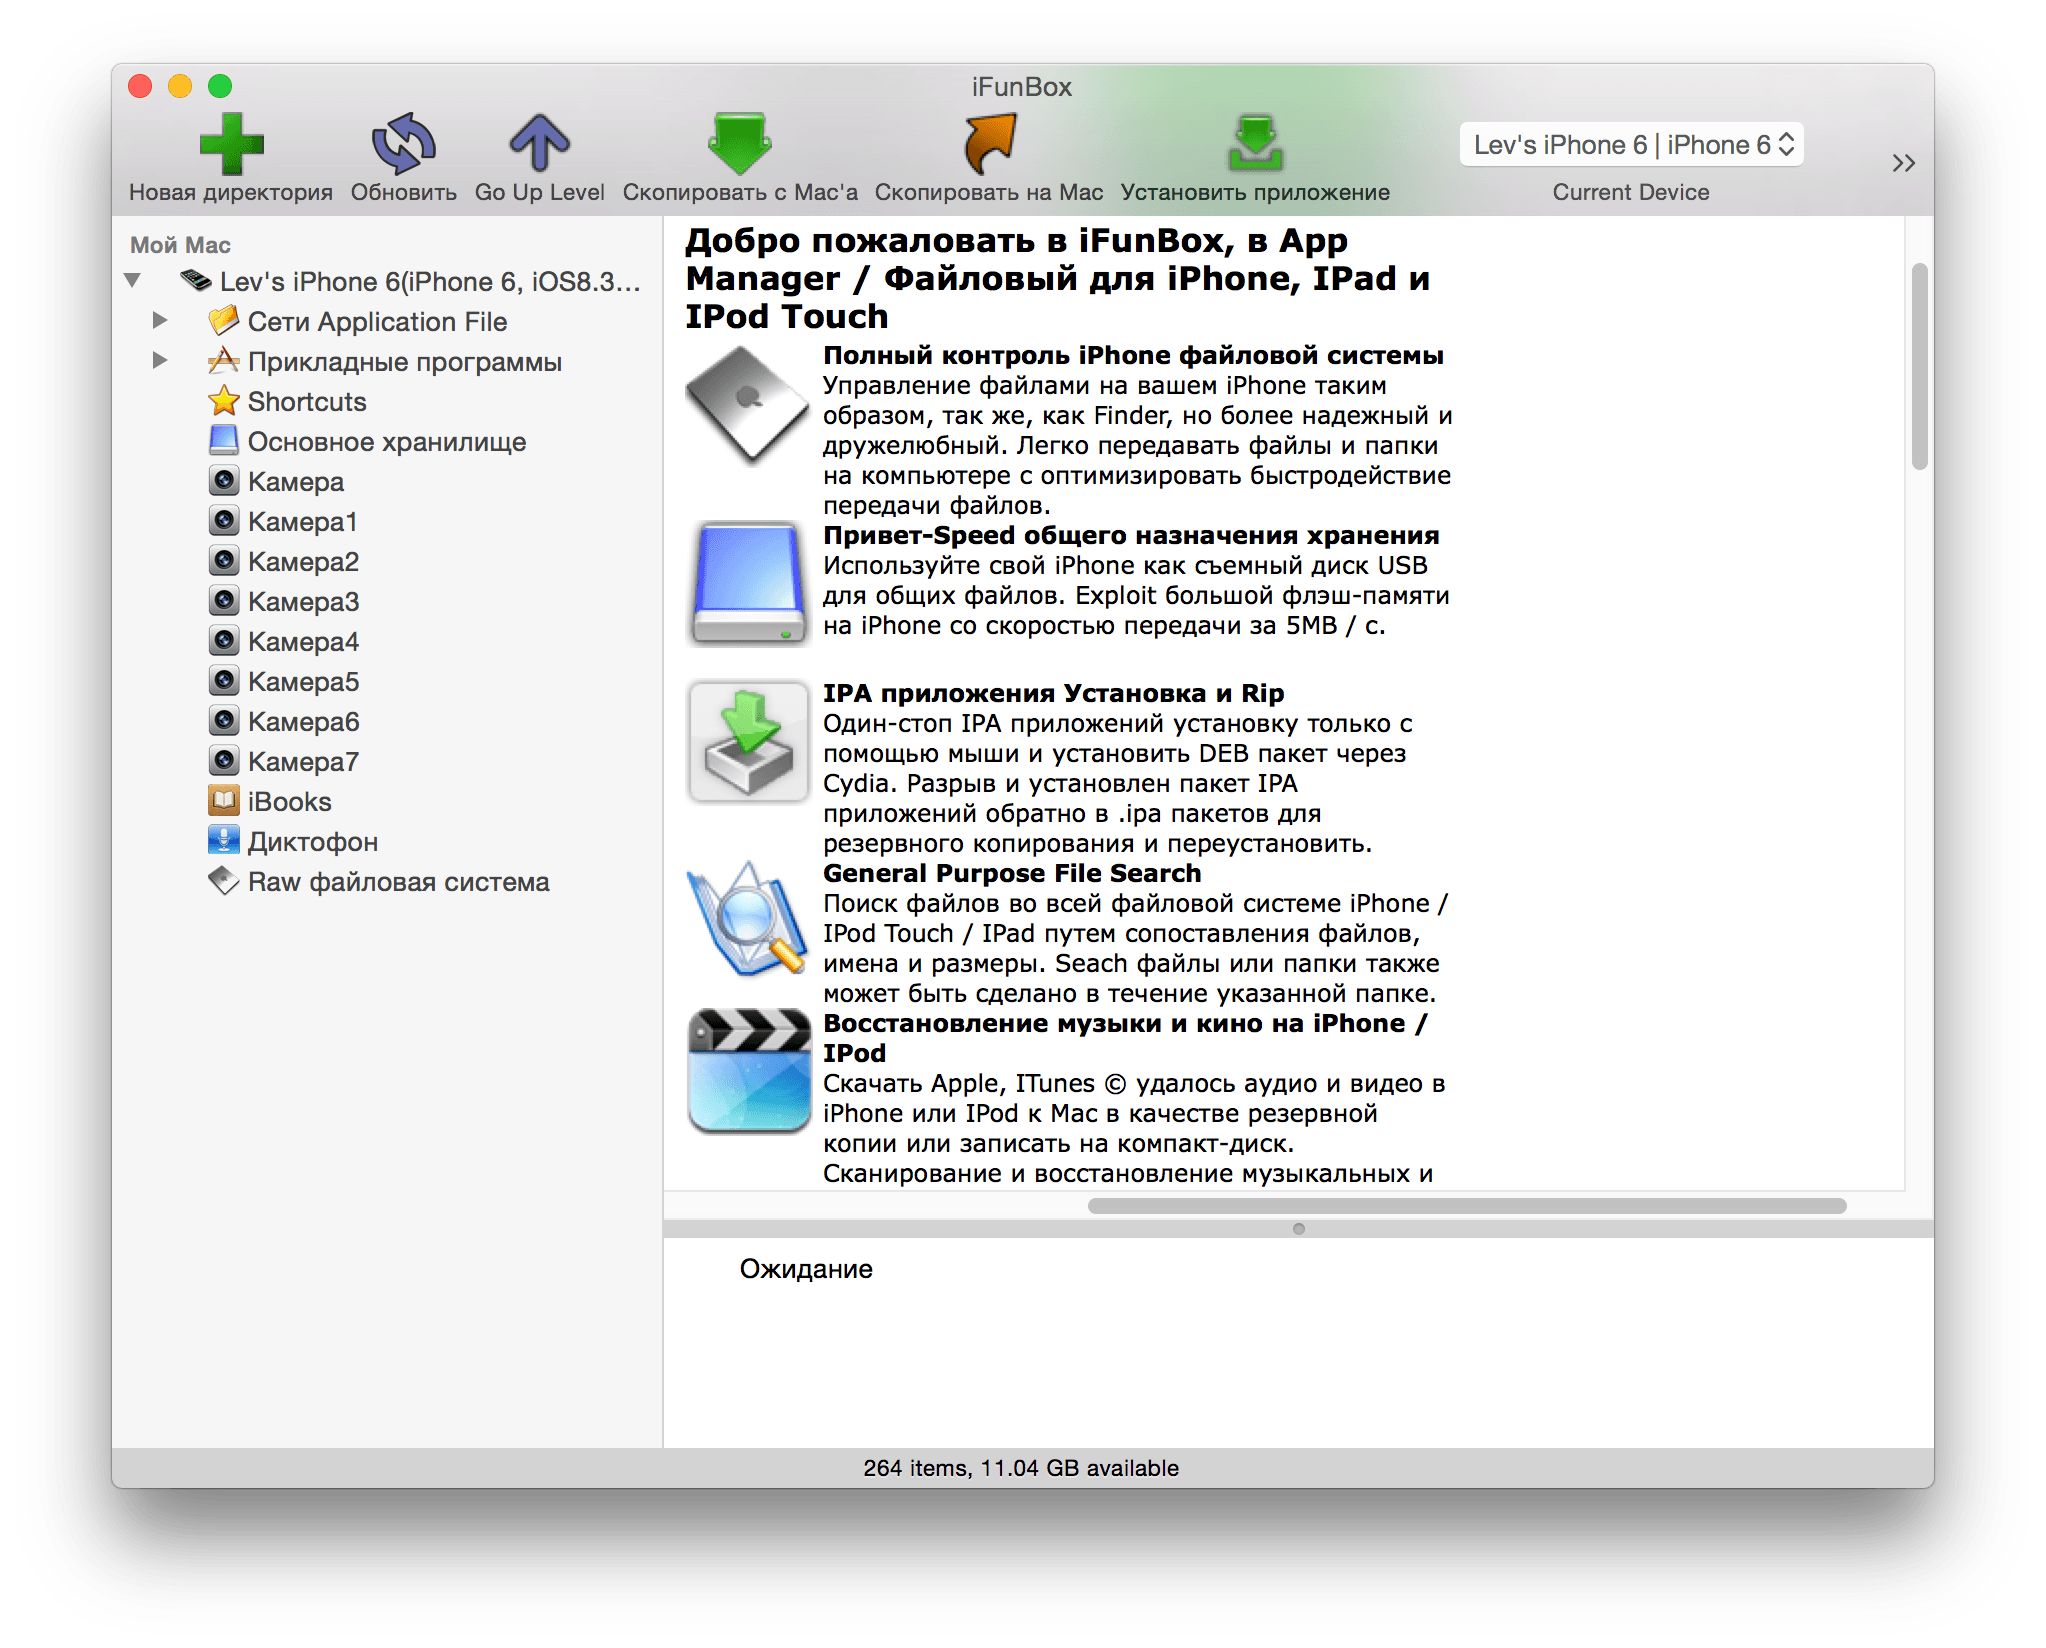
Task: Click the horizontal scrollbar of the welcome pane
Action: coord(1467,1206)
